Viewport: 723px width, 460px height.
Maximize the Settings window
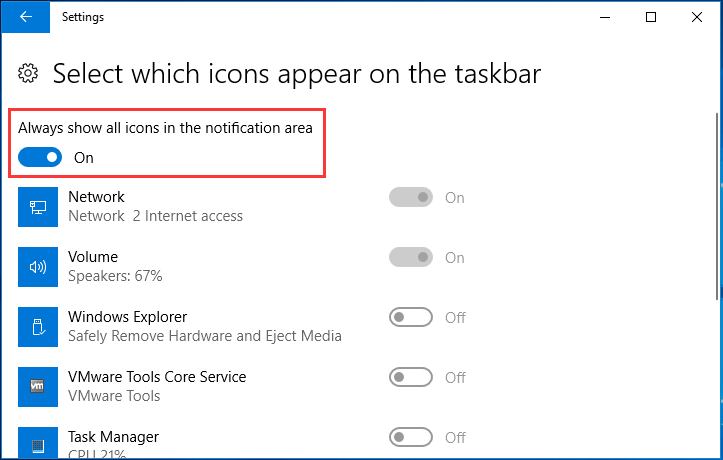pyautogui.click(x=651, y=17)
